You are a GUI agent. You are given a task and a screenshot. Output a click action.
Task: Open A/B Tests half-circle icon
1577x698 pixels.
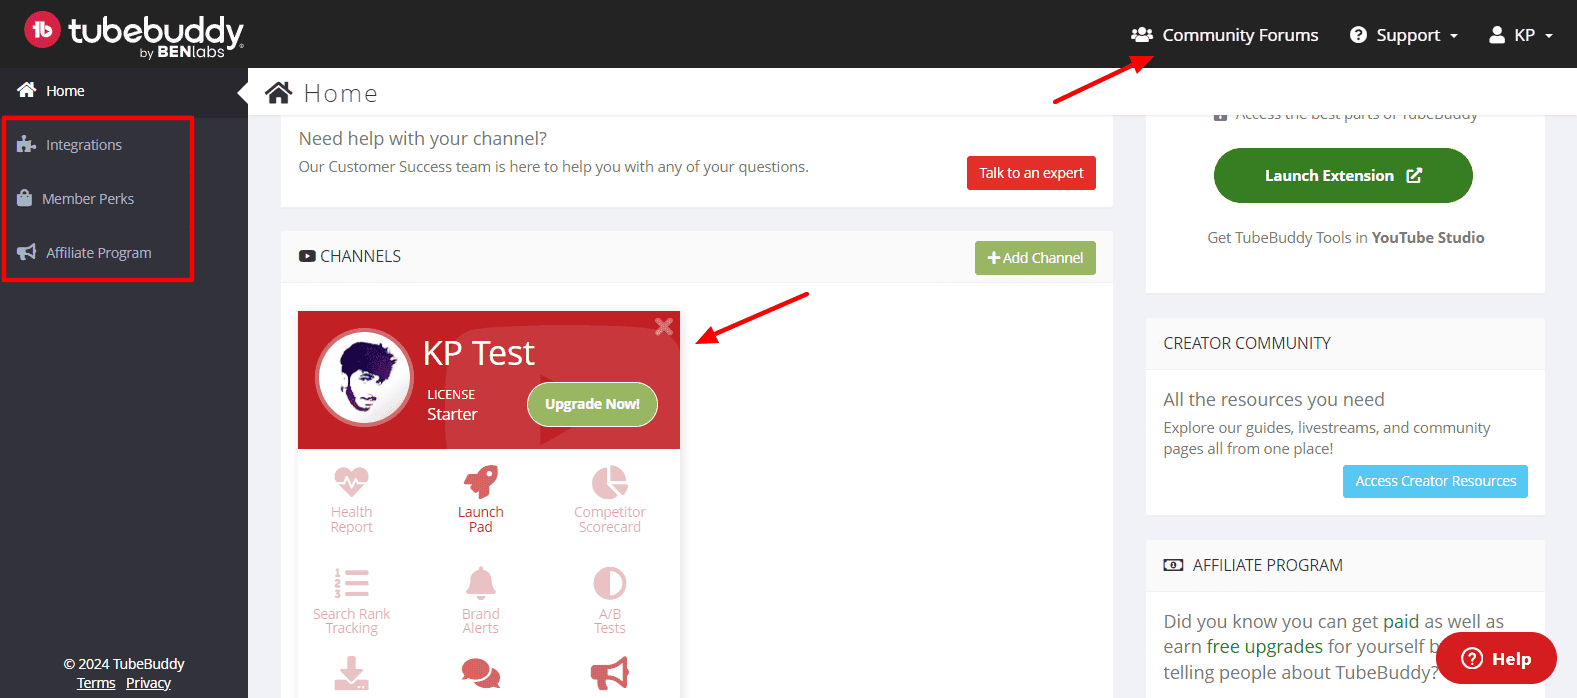point(609,583)
